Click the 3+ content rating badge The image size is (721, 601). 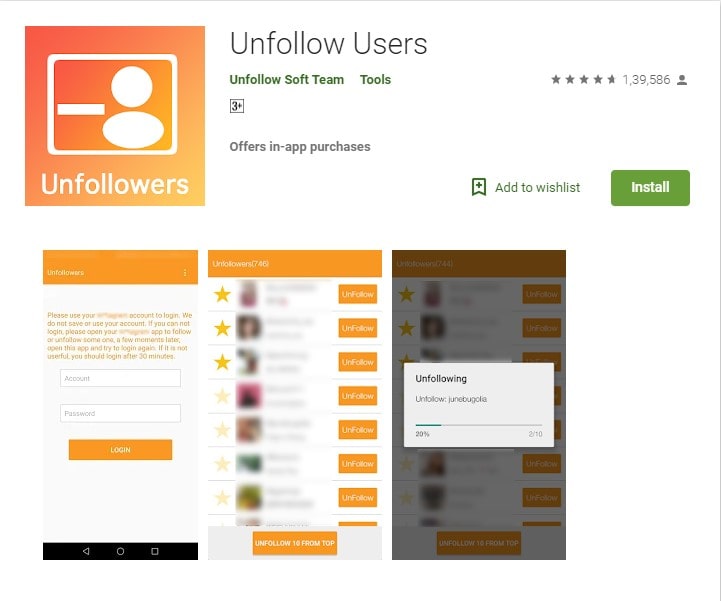(237, 106)
